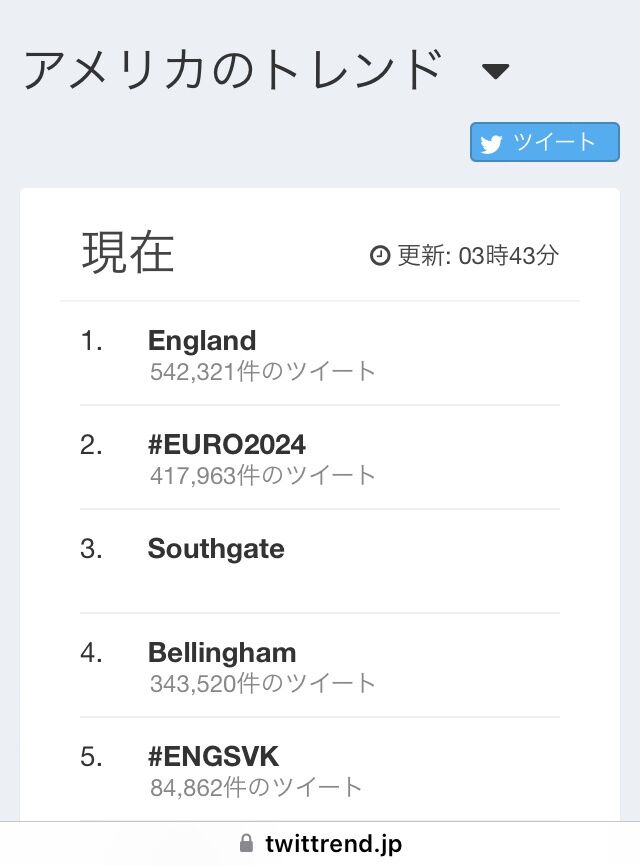Click the 現在 section heading

pyautogui.click(x=128, y=252)
